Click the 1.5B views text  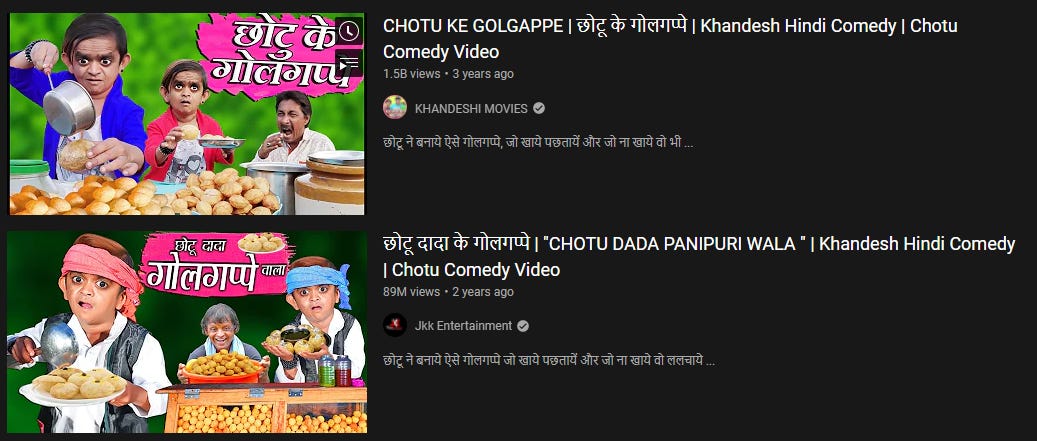[411, 74]
